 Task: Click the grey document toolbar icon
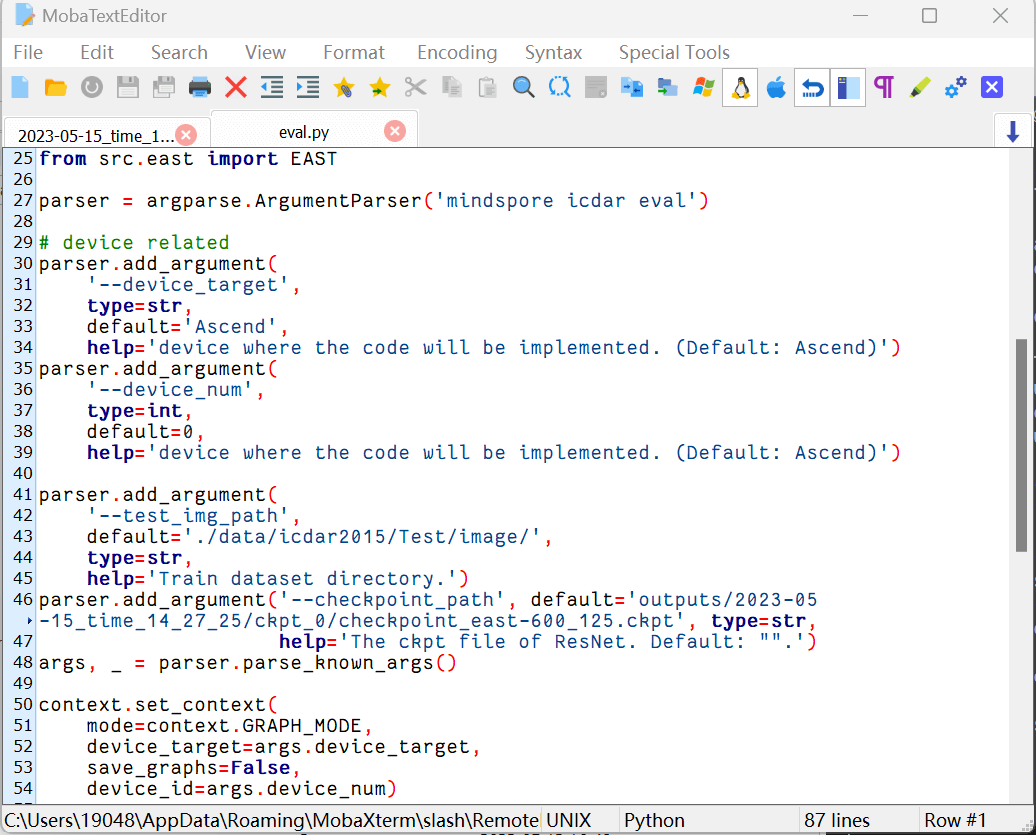tap(596, 87)
